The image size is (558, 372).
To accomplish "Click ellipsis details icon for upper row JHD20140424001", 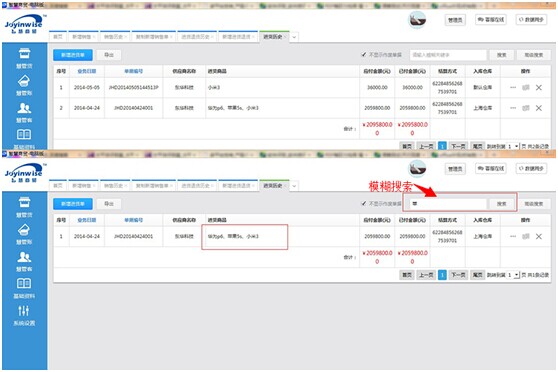I will tap(513, 108).
